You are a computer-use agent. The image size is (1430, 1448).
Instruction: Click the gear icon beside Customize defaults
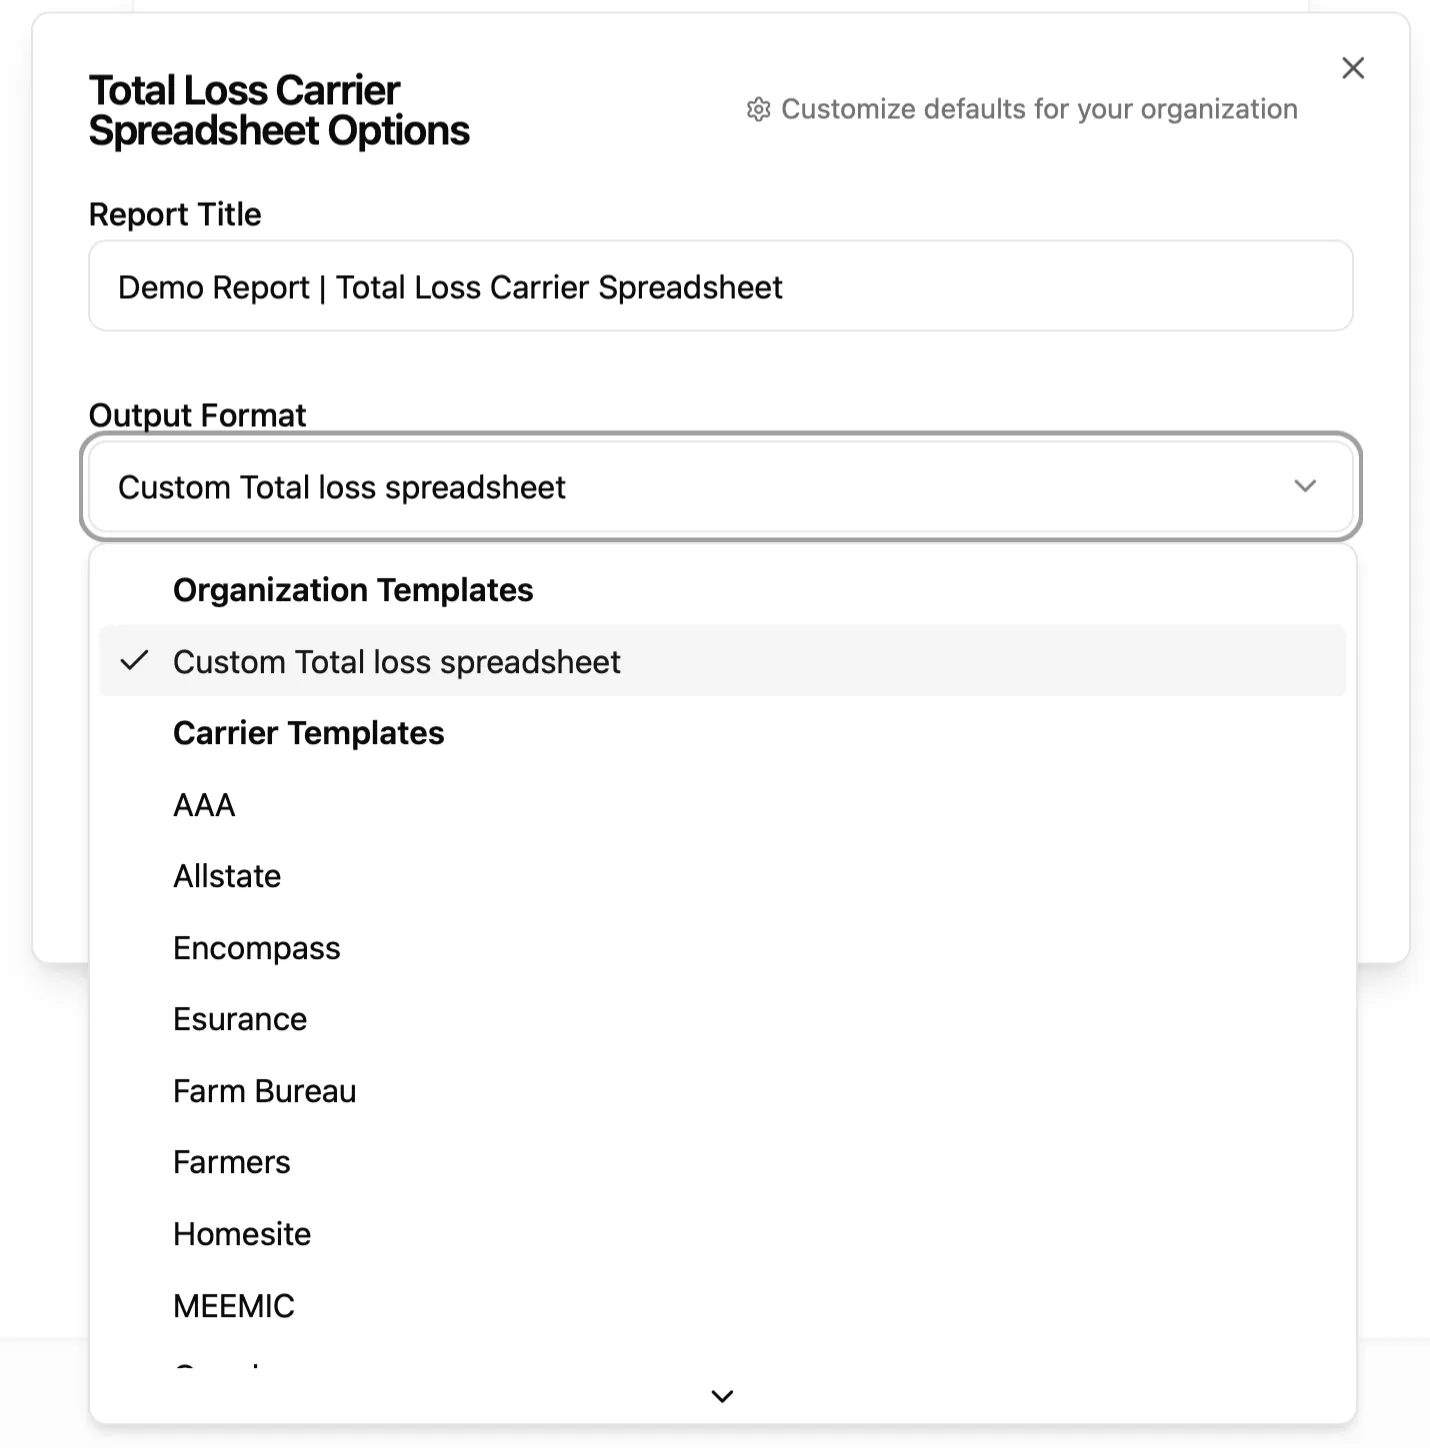[759, 110]
